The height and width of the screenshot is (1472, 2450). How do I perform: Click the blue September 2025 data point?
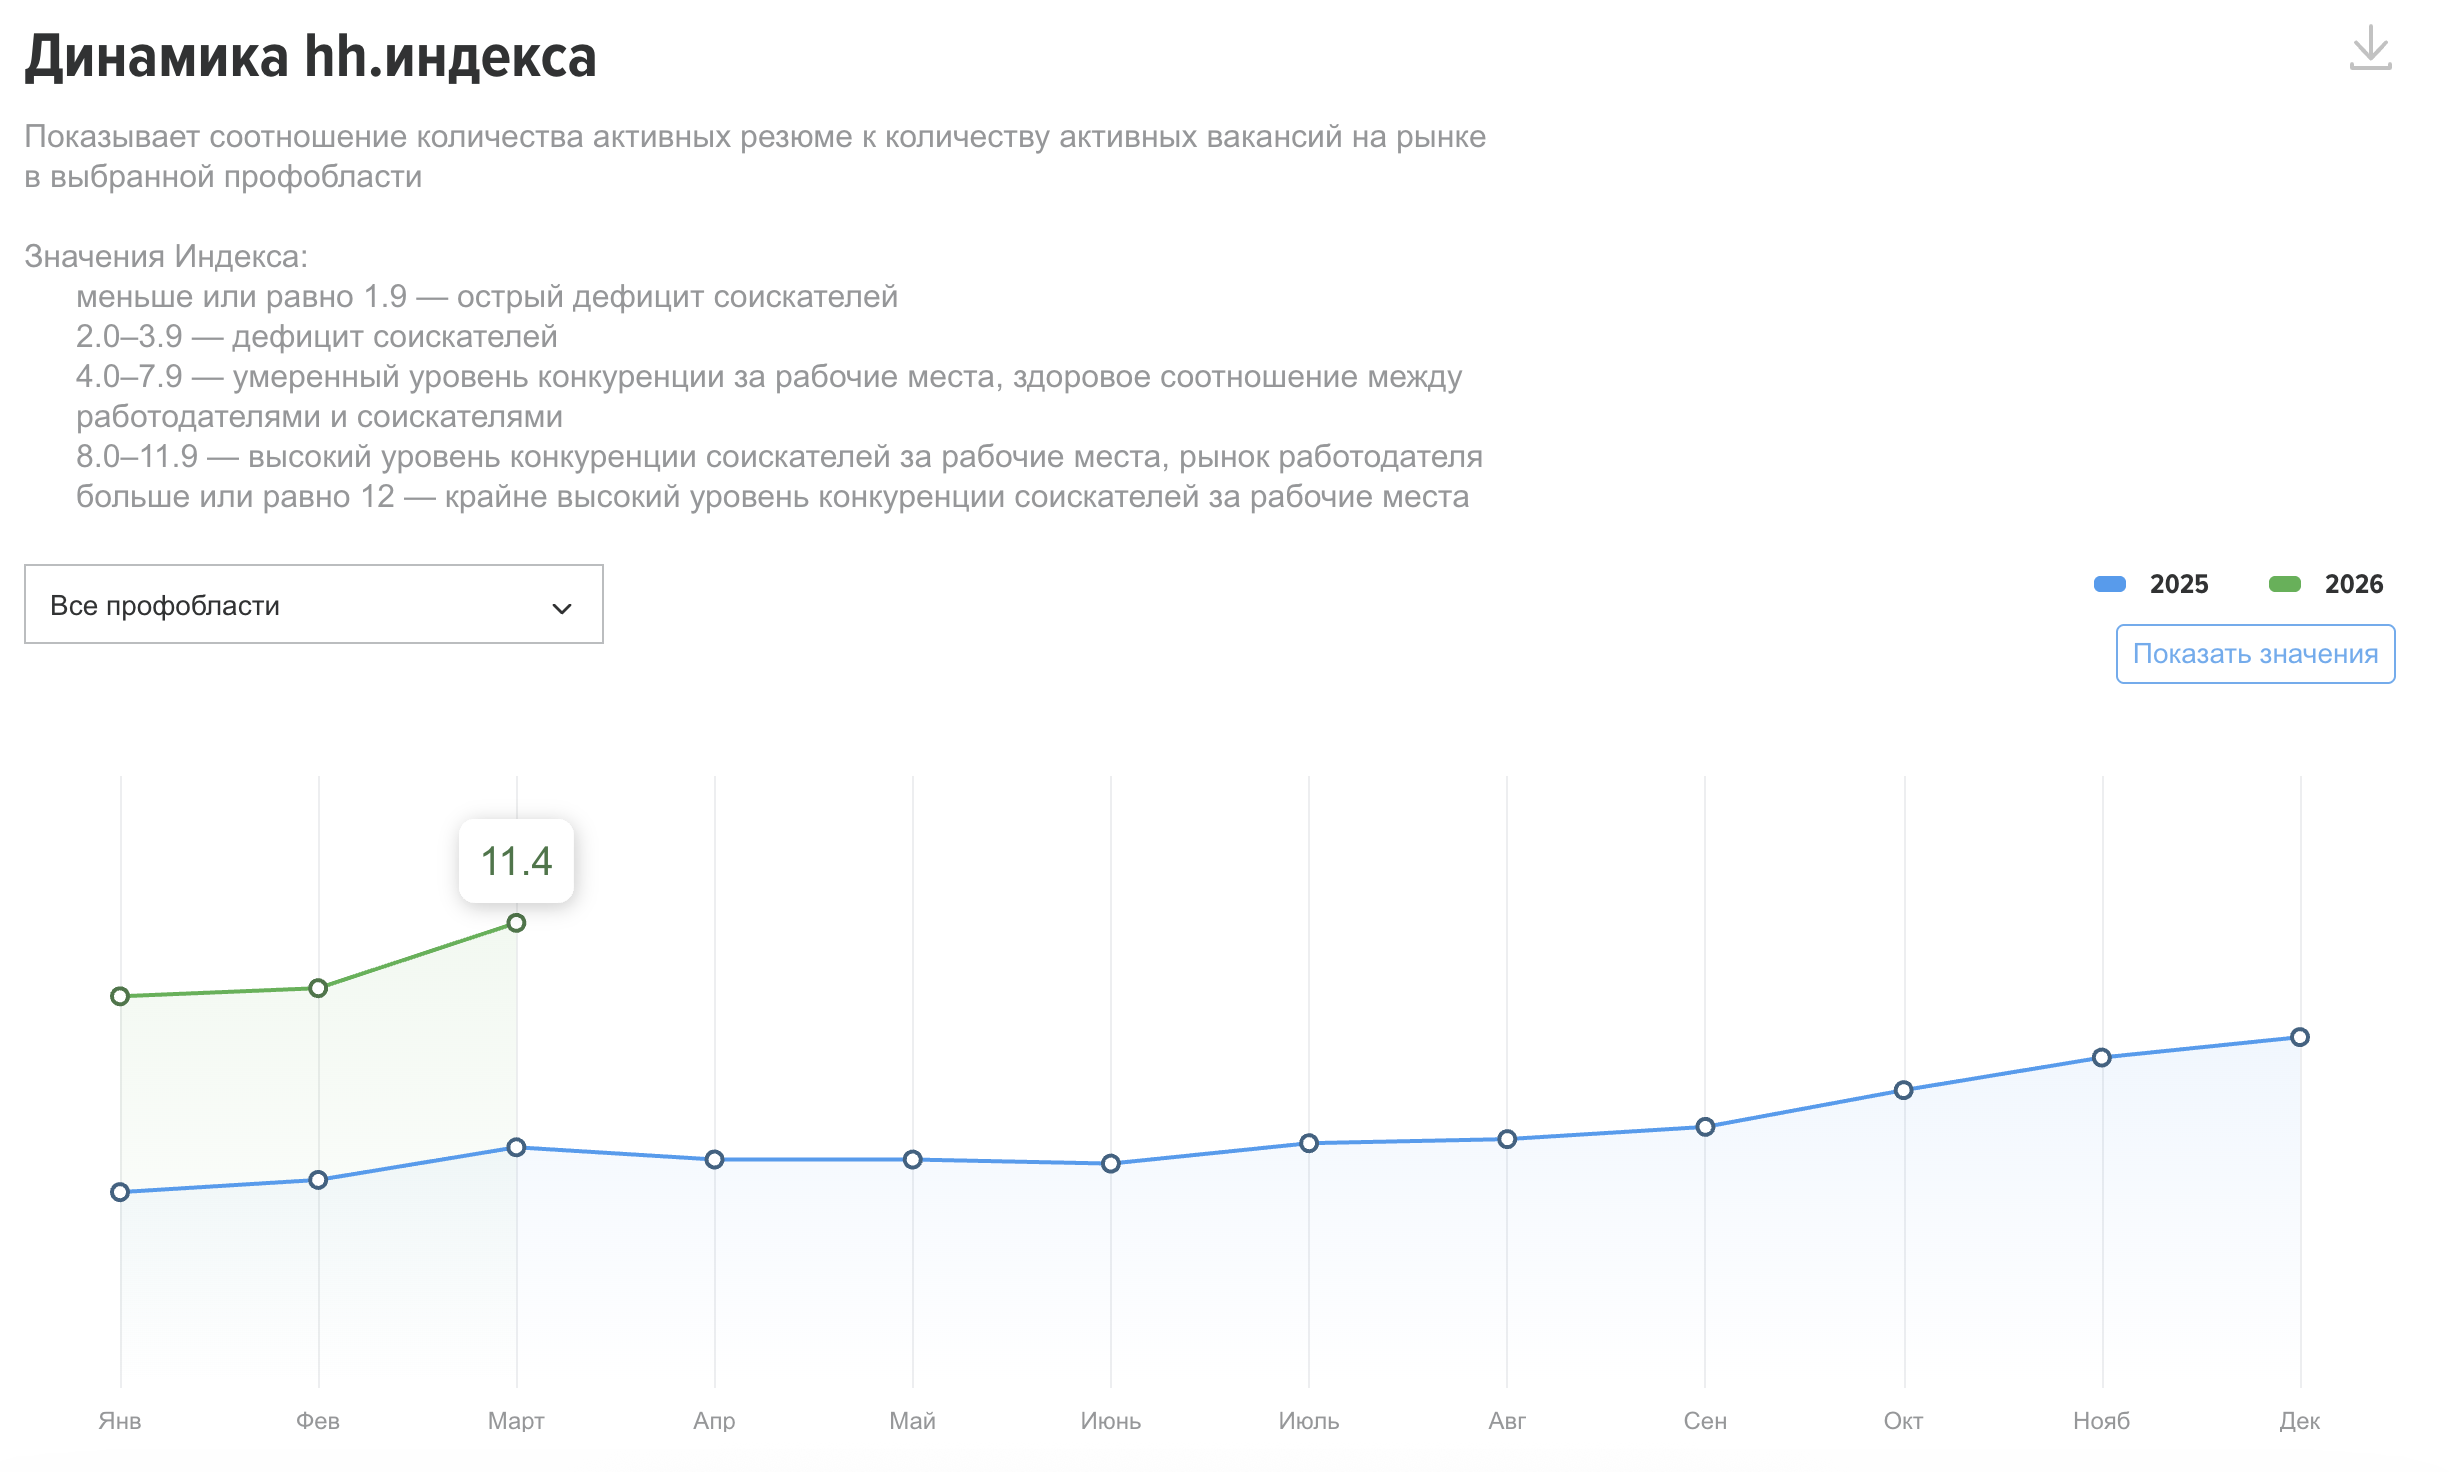pos(1706,1127)
